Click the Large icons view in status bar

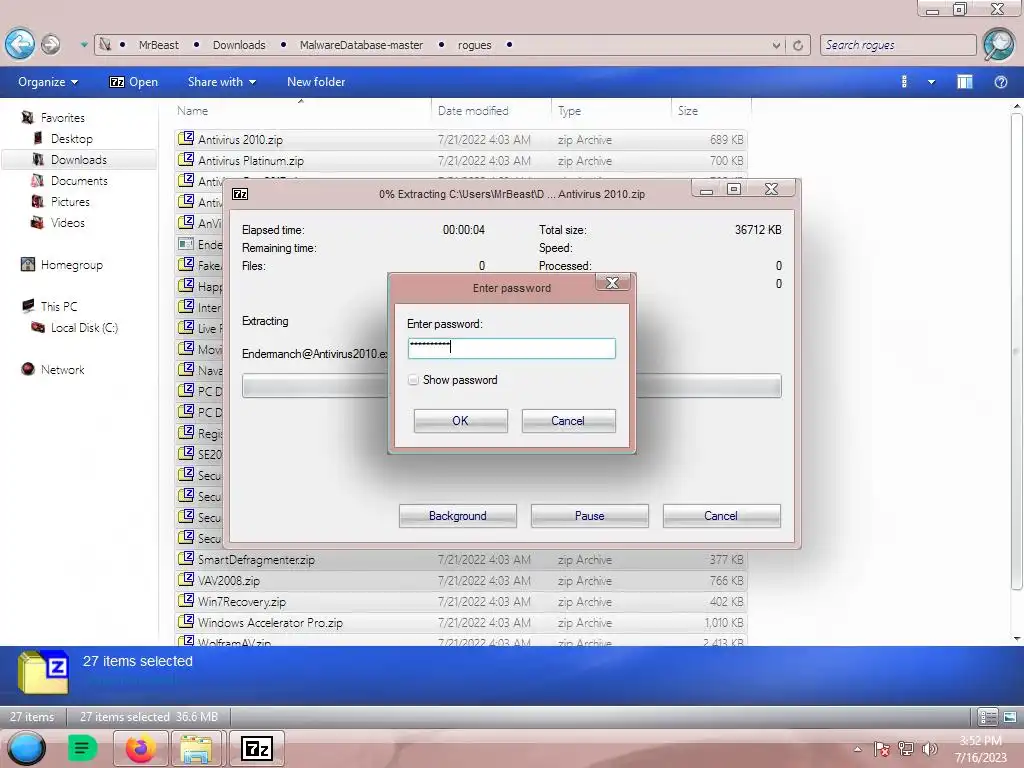[1010, 716]
